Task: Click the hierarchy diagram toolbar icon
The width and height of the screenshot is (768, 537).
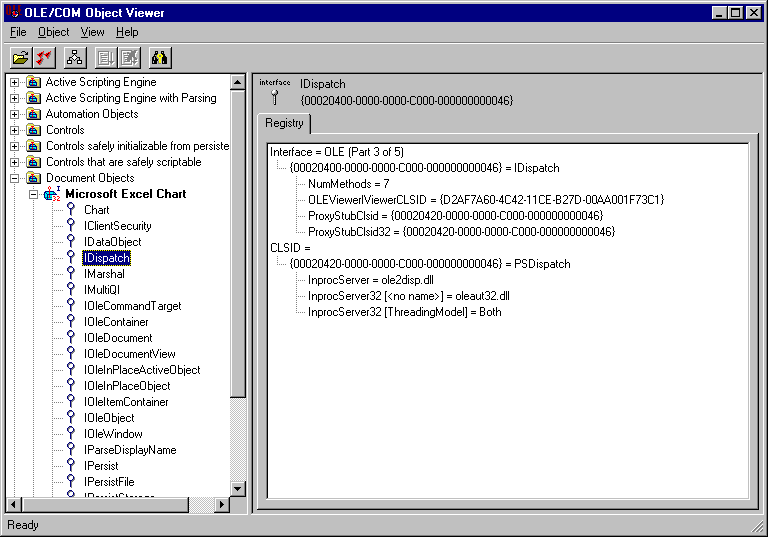Action: pyautogui.click(x=75, y=57)
